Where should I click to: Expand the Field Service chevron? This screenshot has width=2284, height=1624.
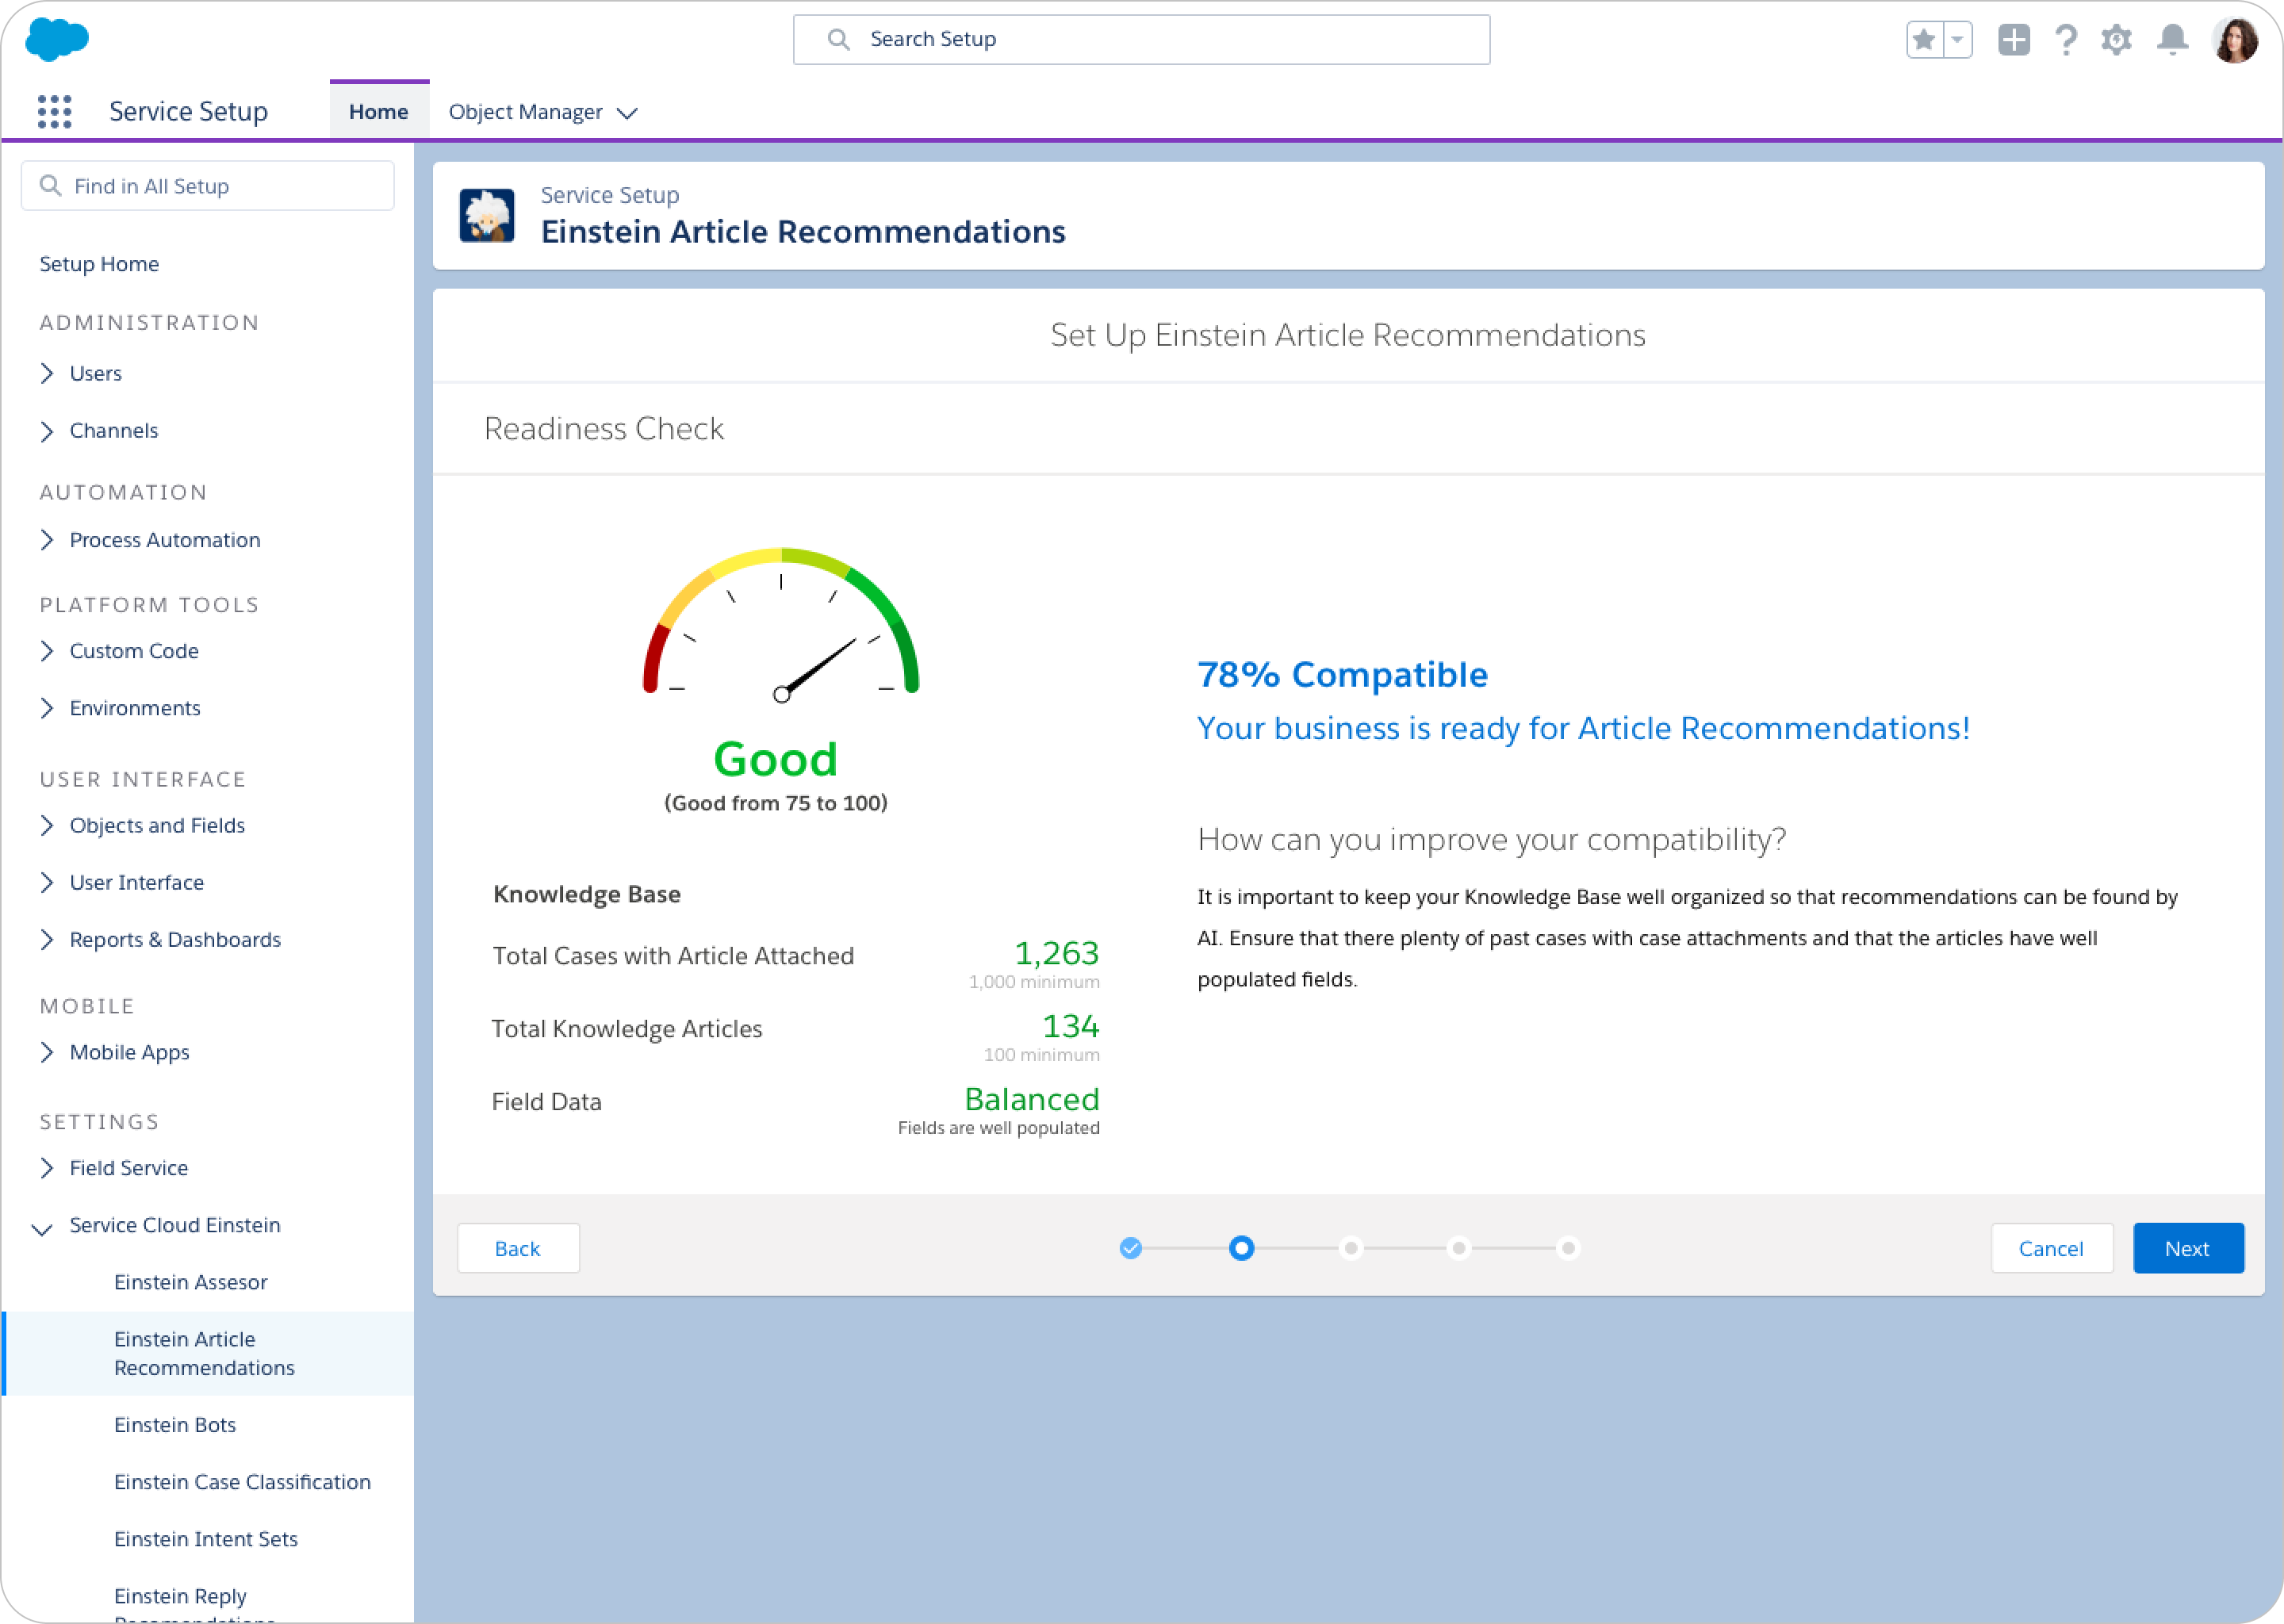click(46, 1168)
